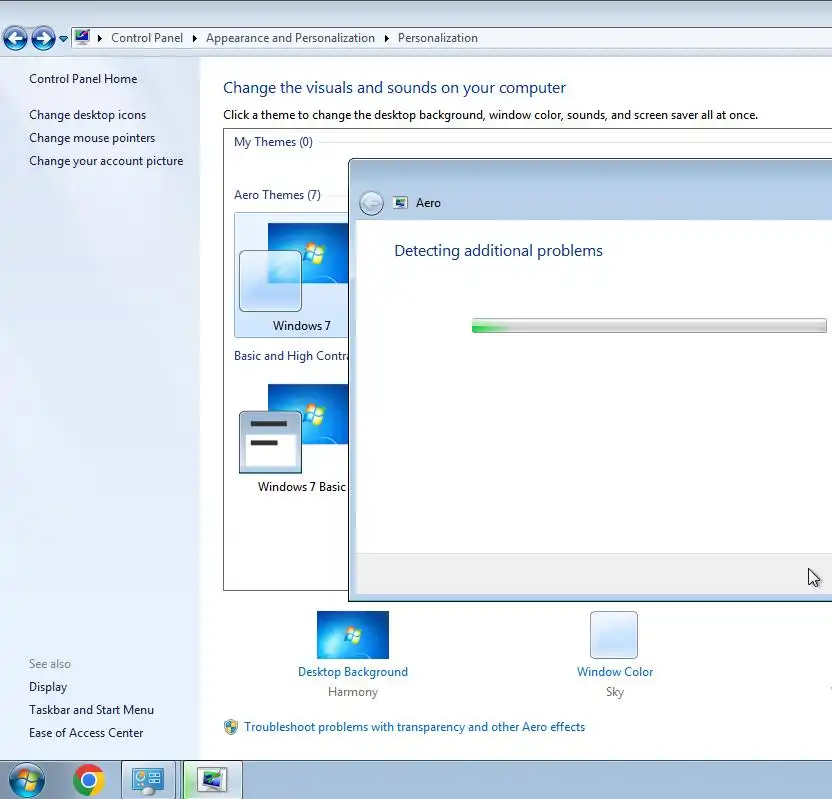Select the Windows 7 Aero theme thumbnail

click(x=292, y=275)
